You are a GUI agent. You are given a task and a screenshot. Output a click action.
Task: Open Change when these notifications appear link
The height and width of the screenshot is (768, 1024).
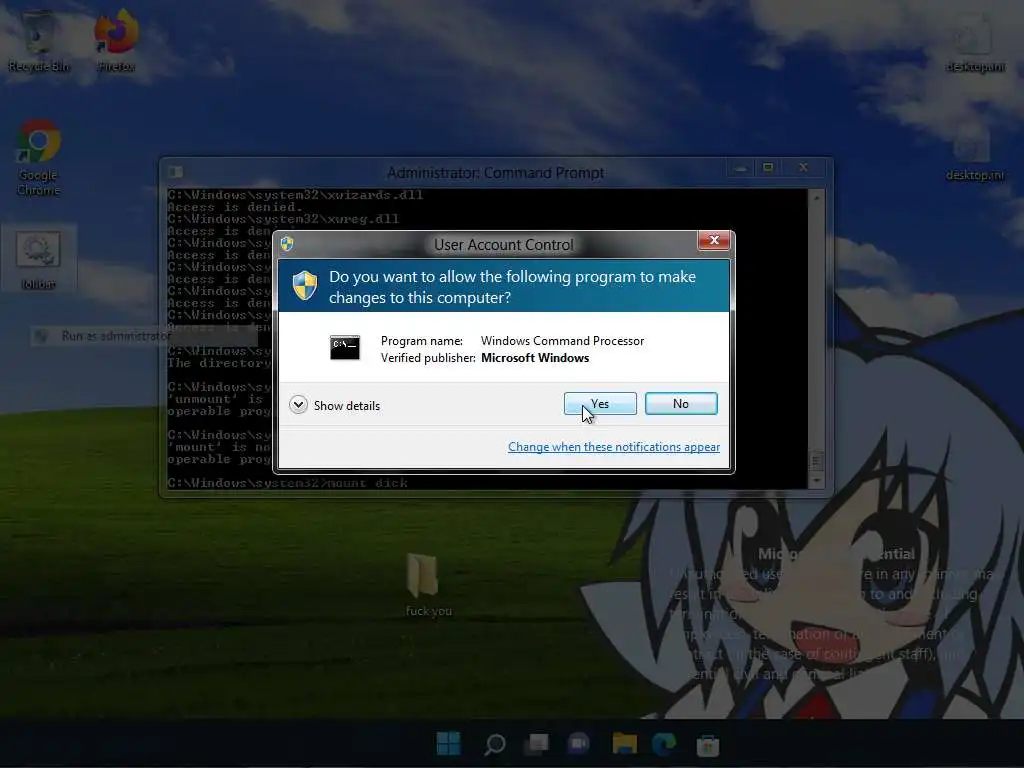point(614,447)
